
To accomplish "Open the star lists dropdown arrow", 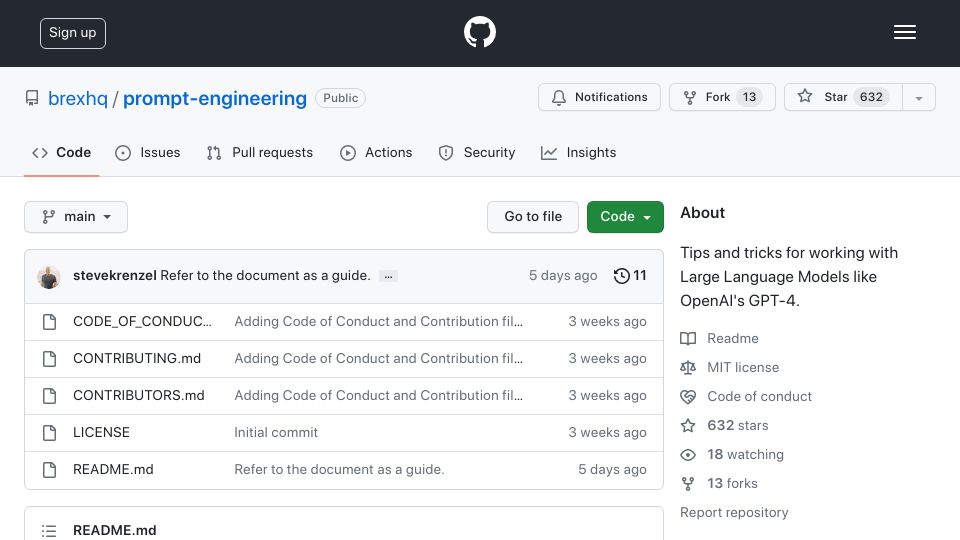I will click(918, 97).
